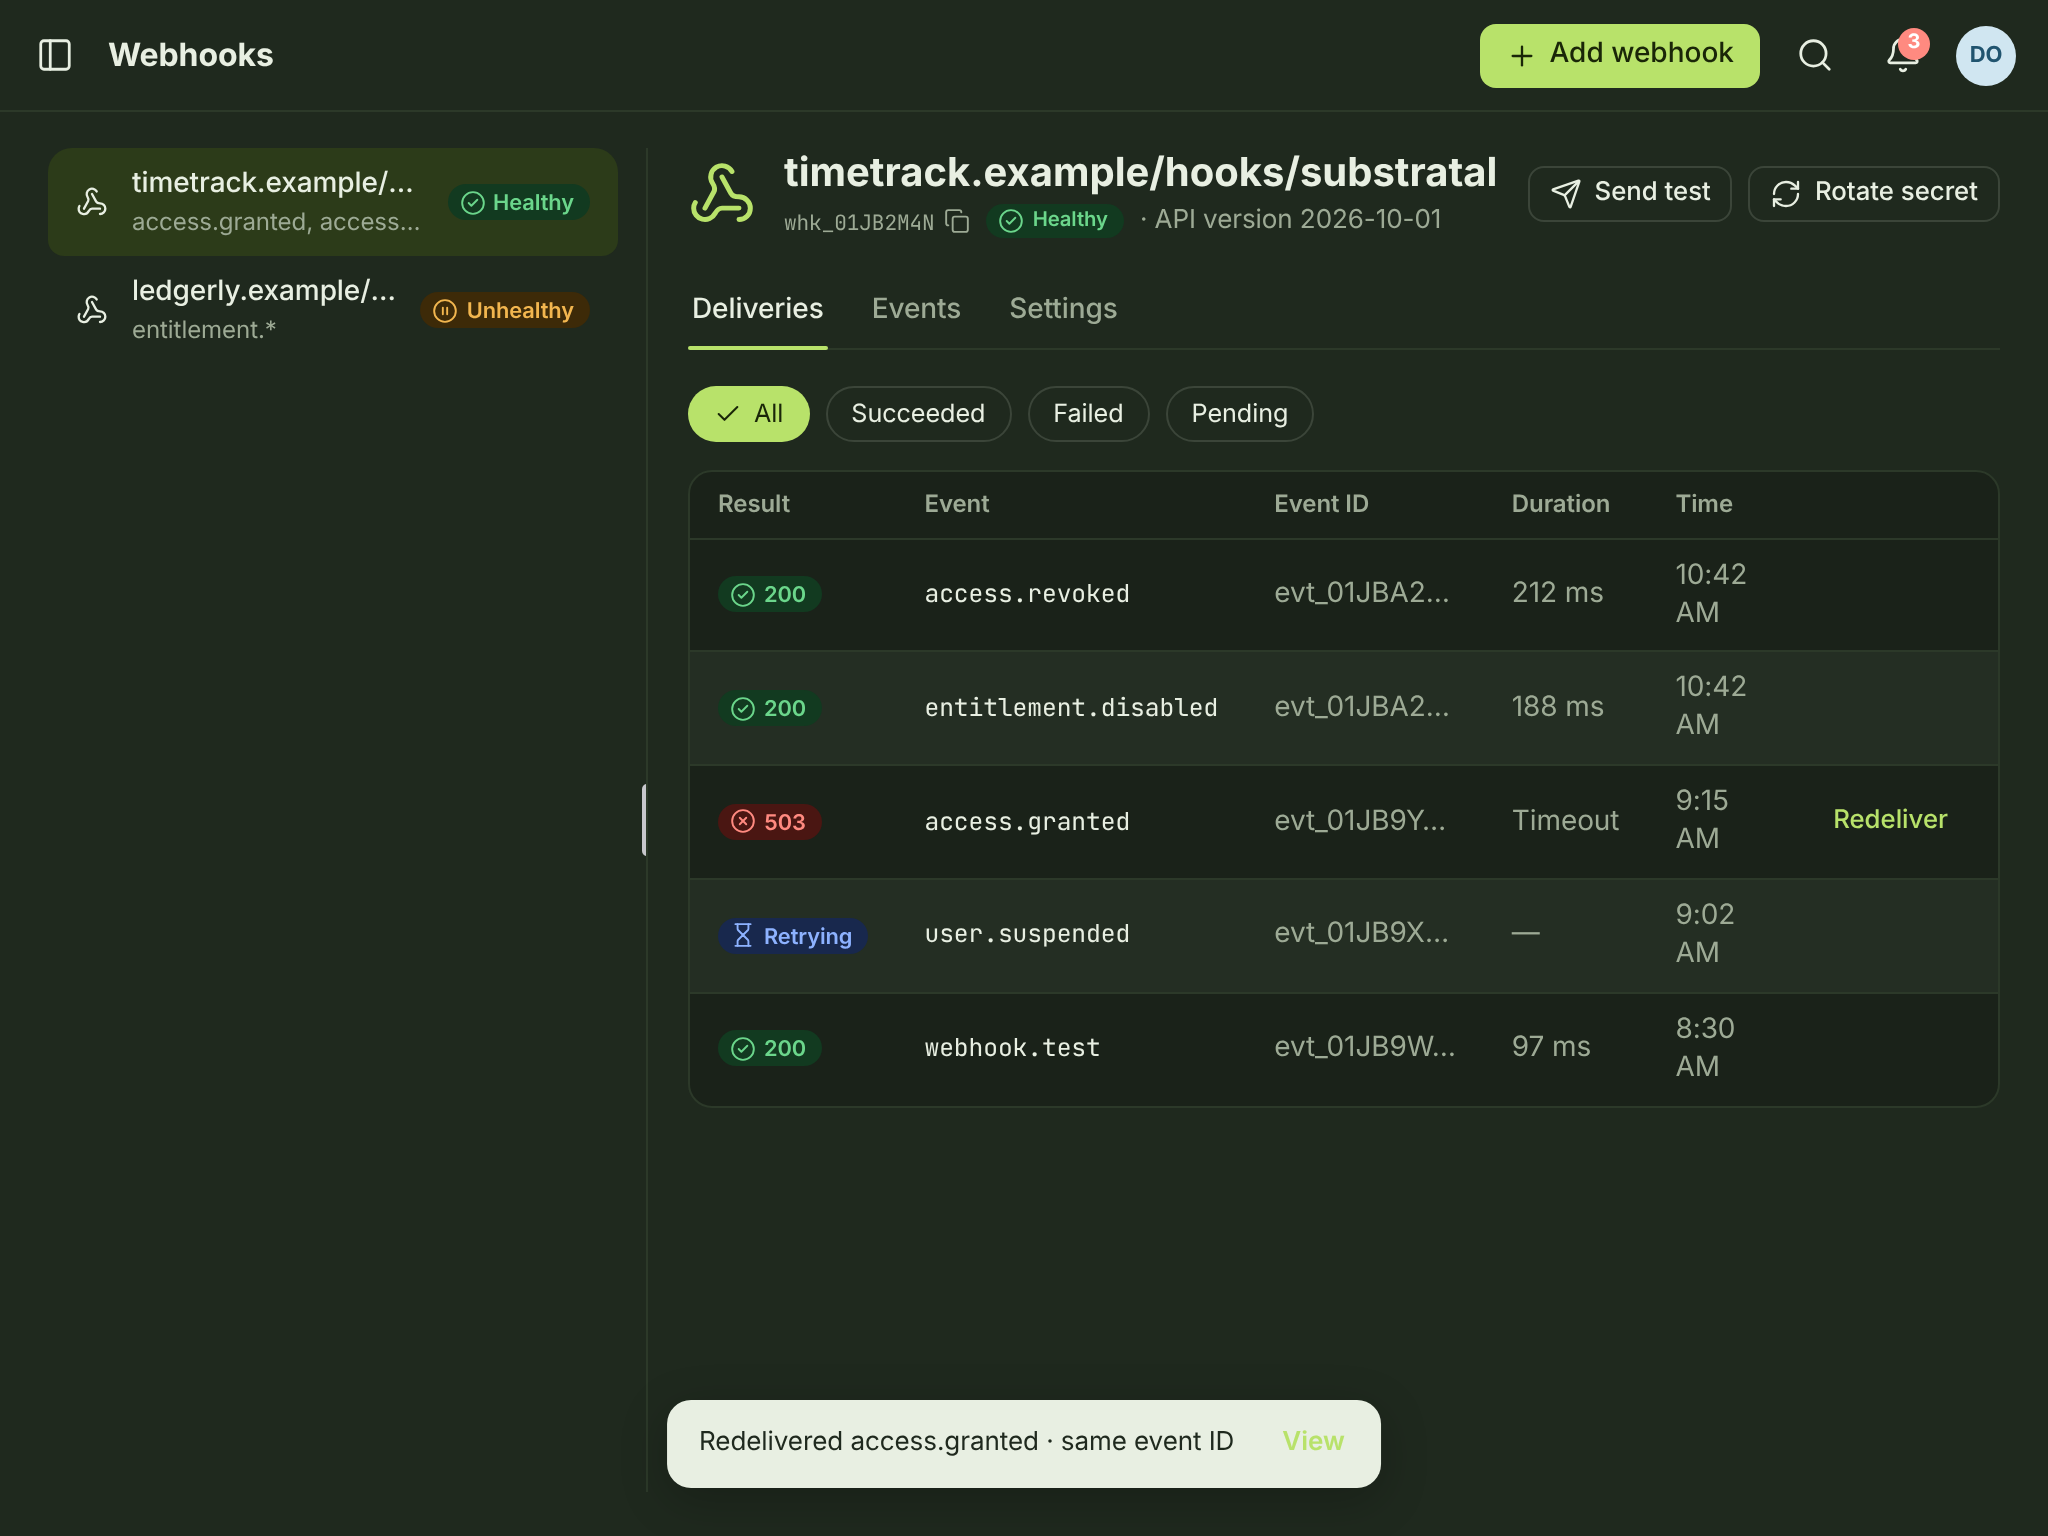Click the Unhealthy badge on ledgerly
This screenshot has height=1536, width=2048.
point(504,310)
